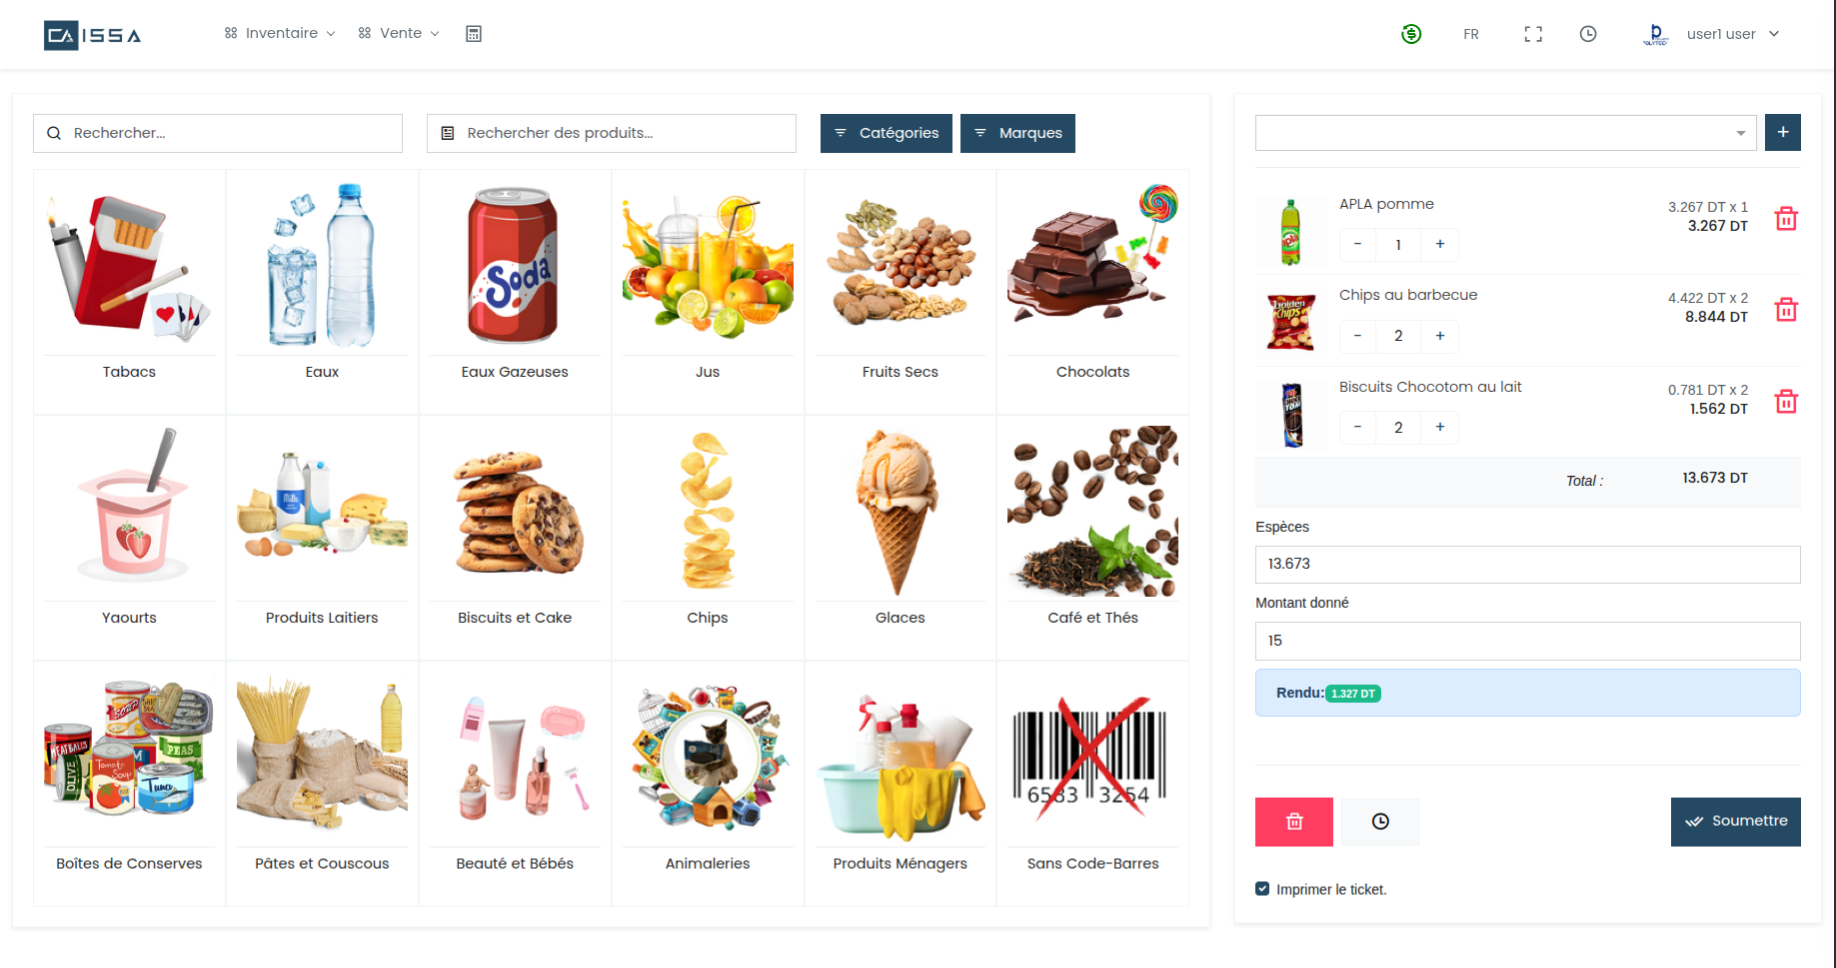1836x968 pixels.
Task: Clear the cart with red trash button
Action: [1294, 822]
